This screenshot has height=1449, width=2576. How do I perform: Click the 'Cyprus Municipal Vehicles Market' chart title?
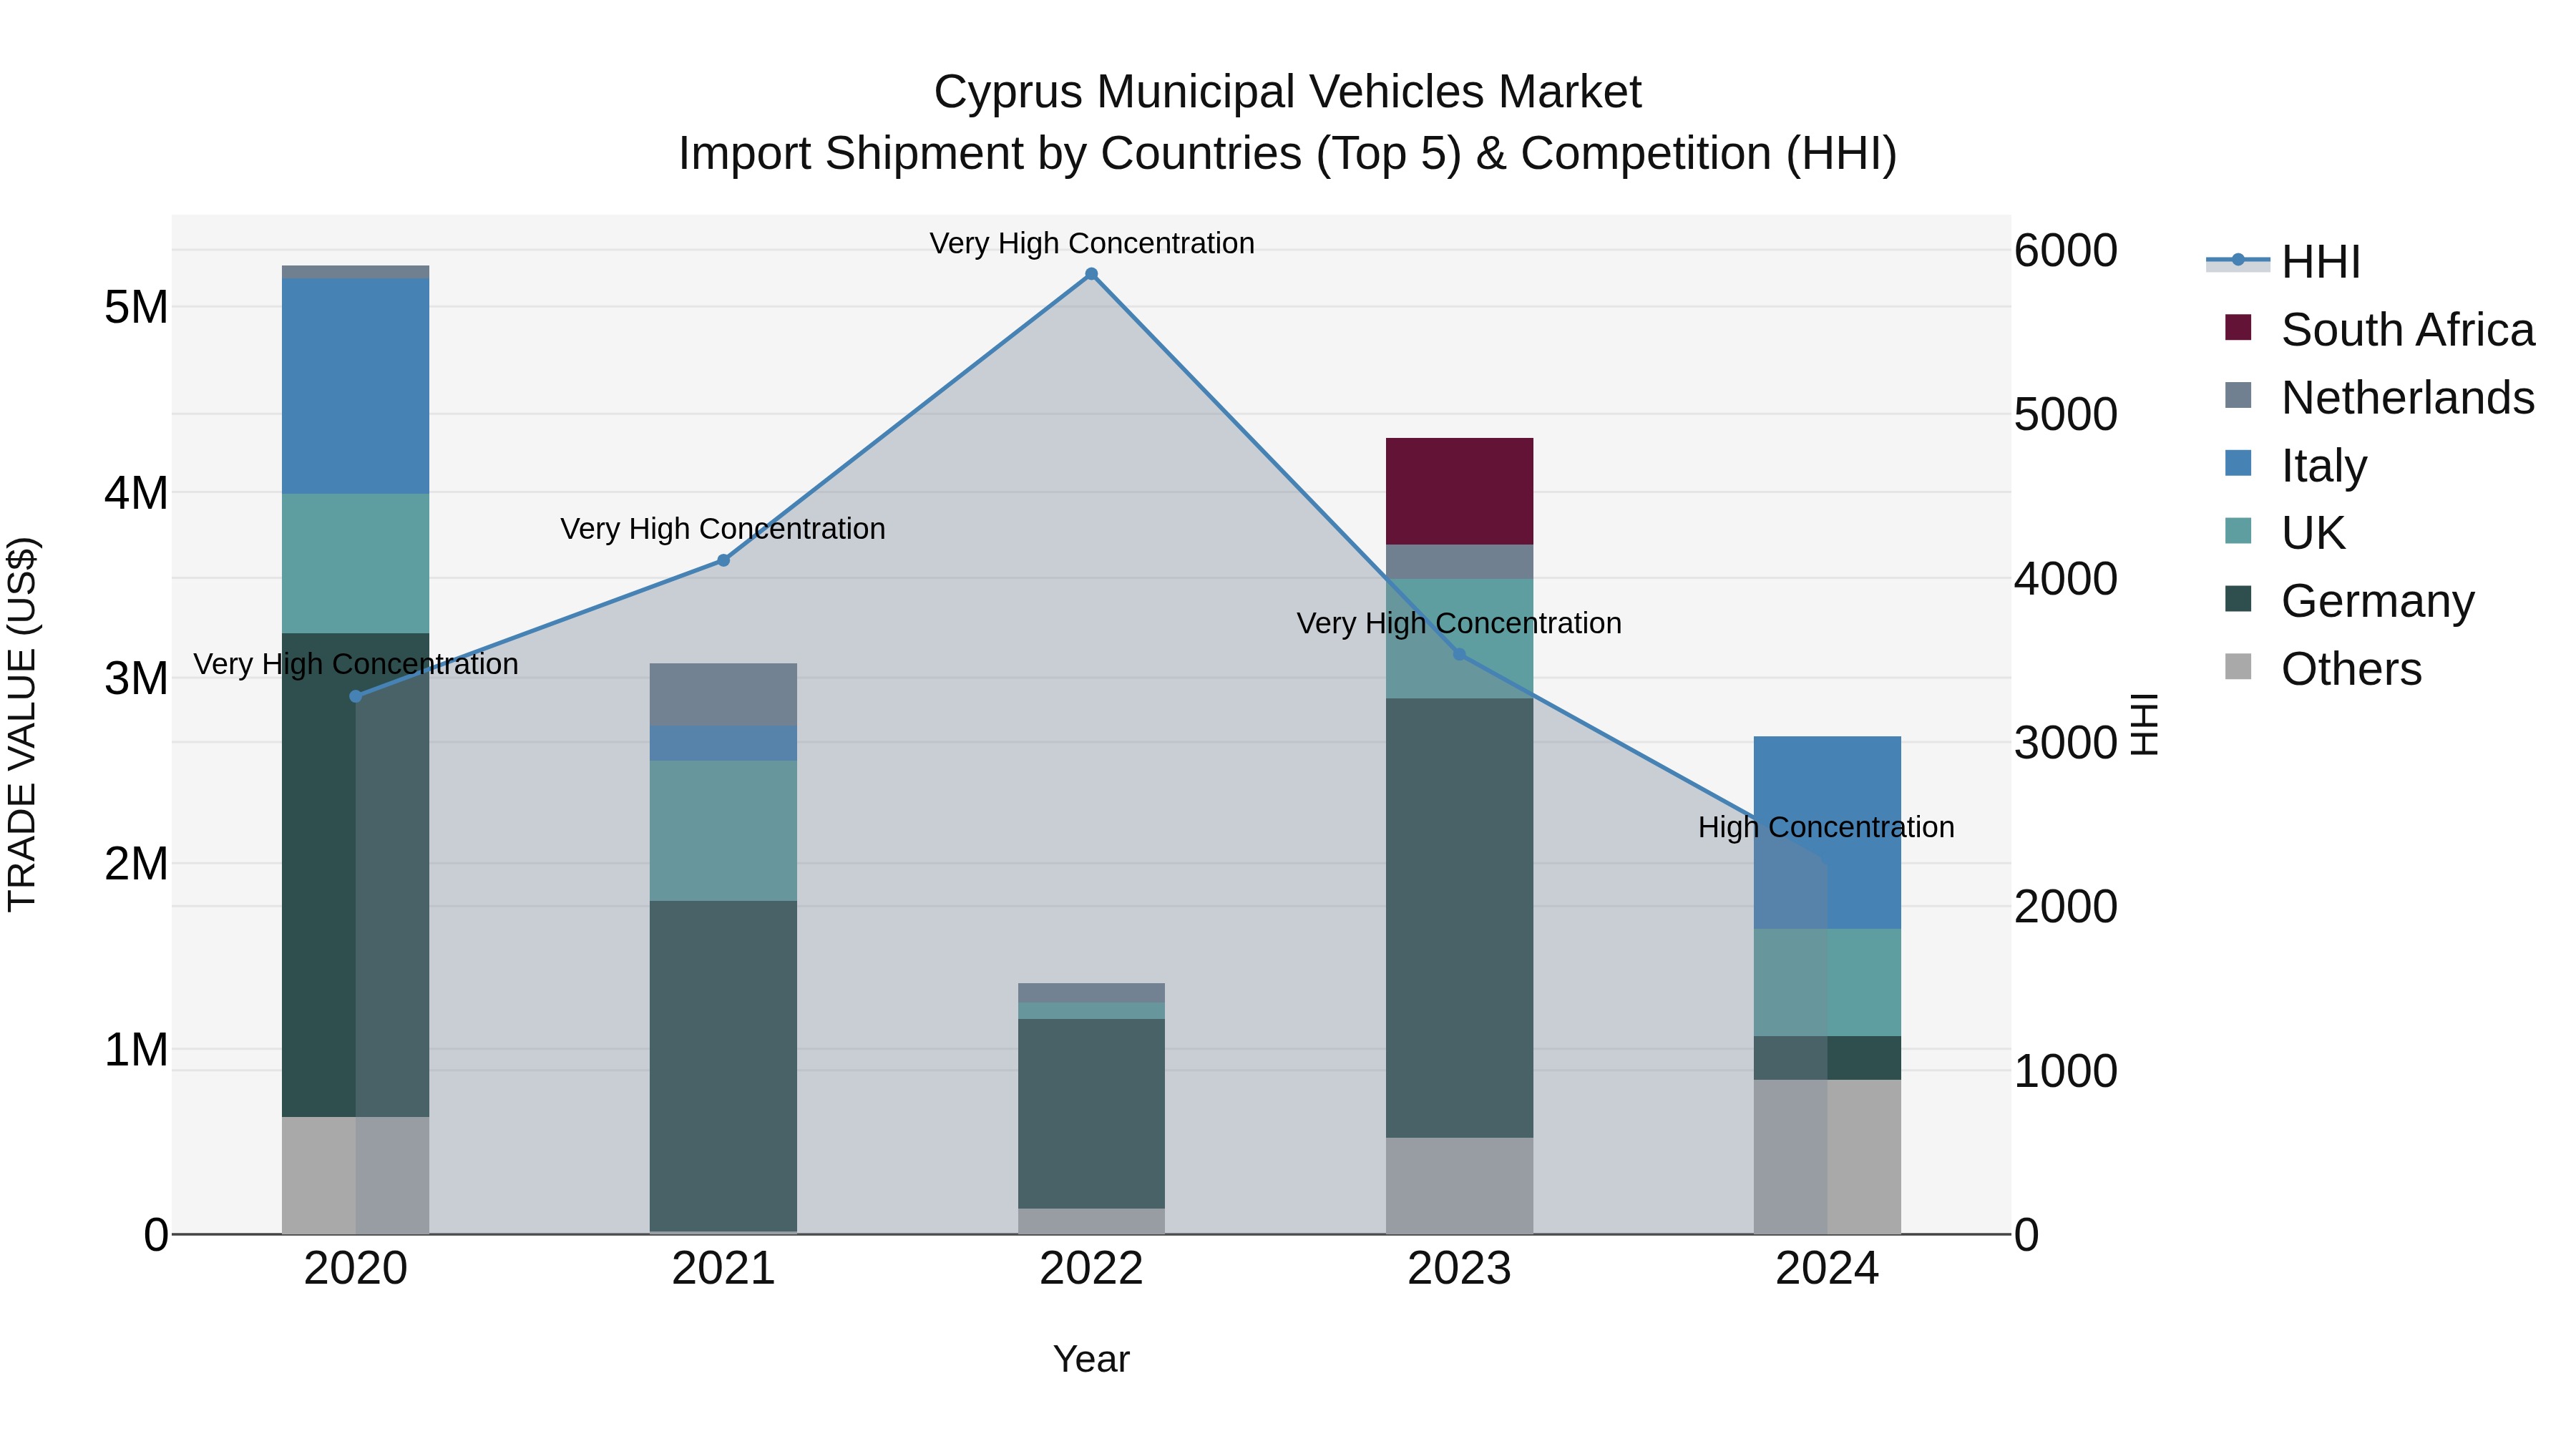[x=1287, y=92]
